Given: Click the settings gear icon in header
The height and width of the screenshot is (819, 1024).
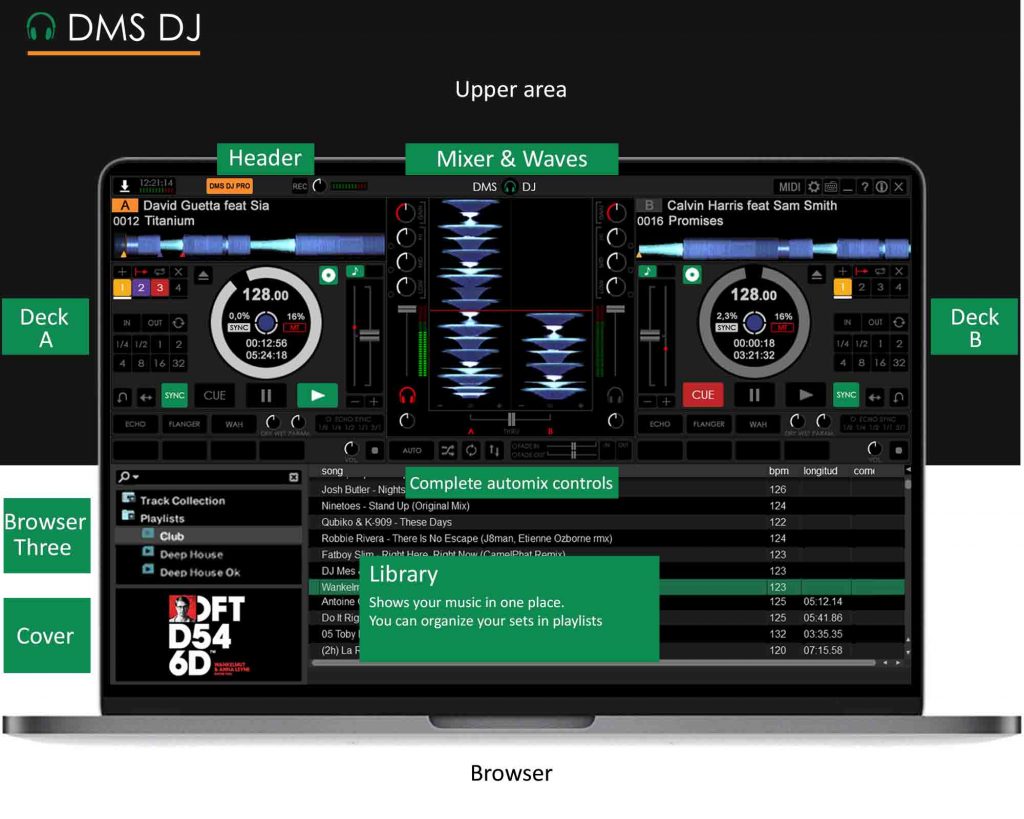Looking at the screenshot, I should click(x=813, y=187).
